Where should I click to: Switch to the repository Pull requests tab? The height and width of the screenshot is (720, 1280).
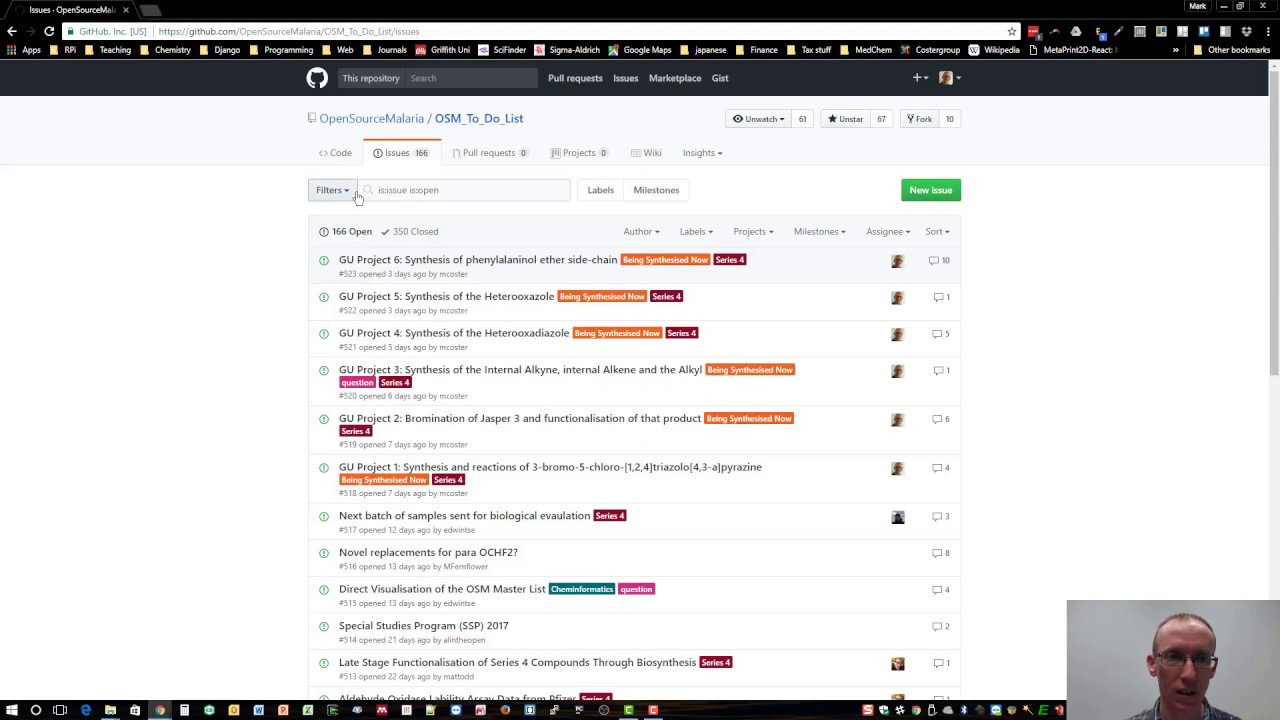click(x=489, y=153)
